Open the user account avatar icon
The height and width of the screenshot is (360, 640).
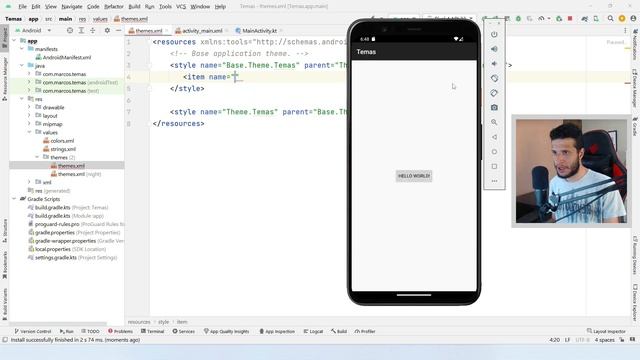633,18
